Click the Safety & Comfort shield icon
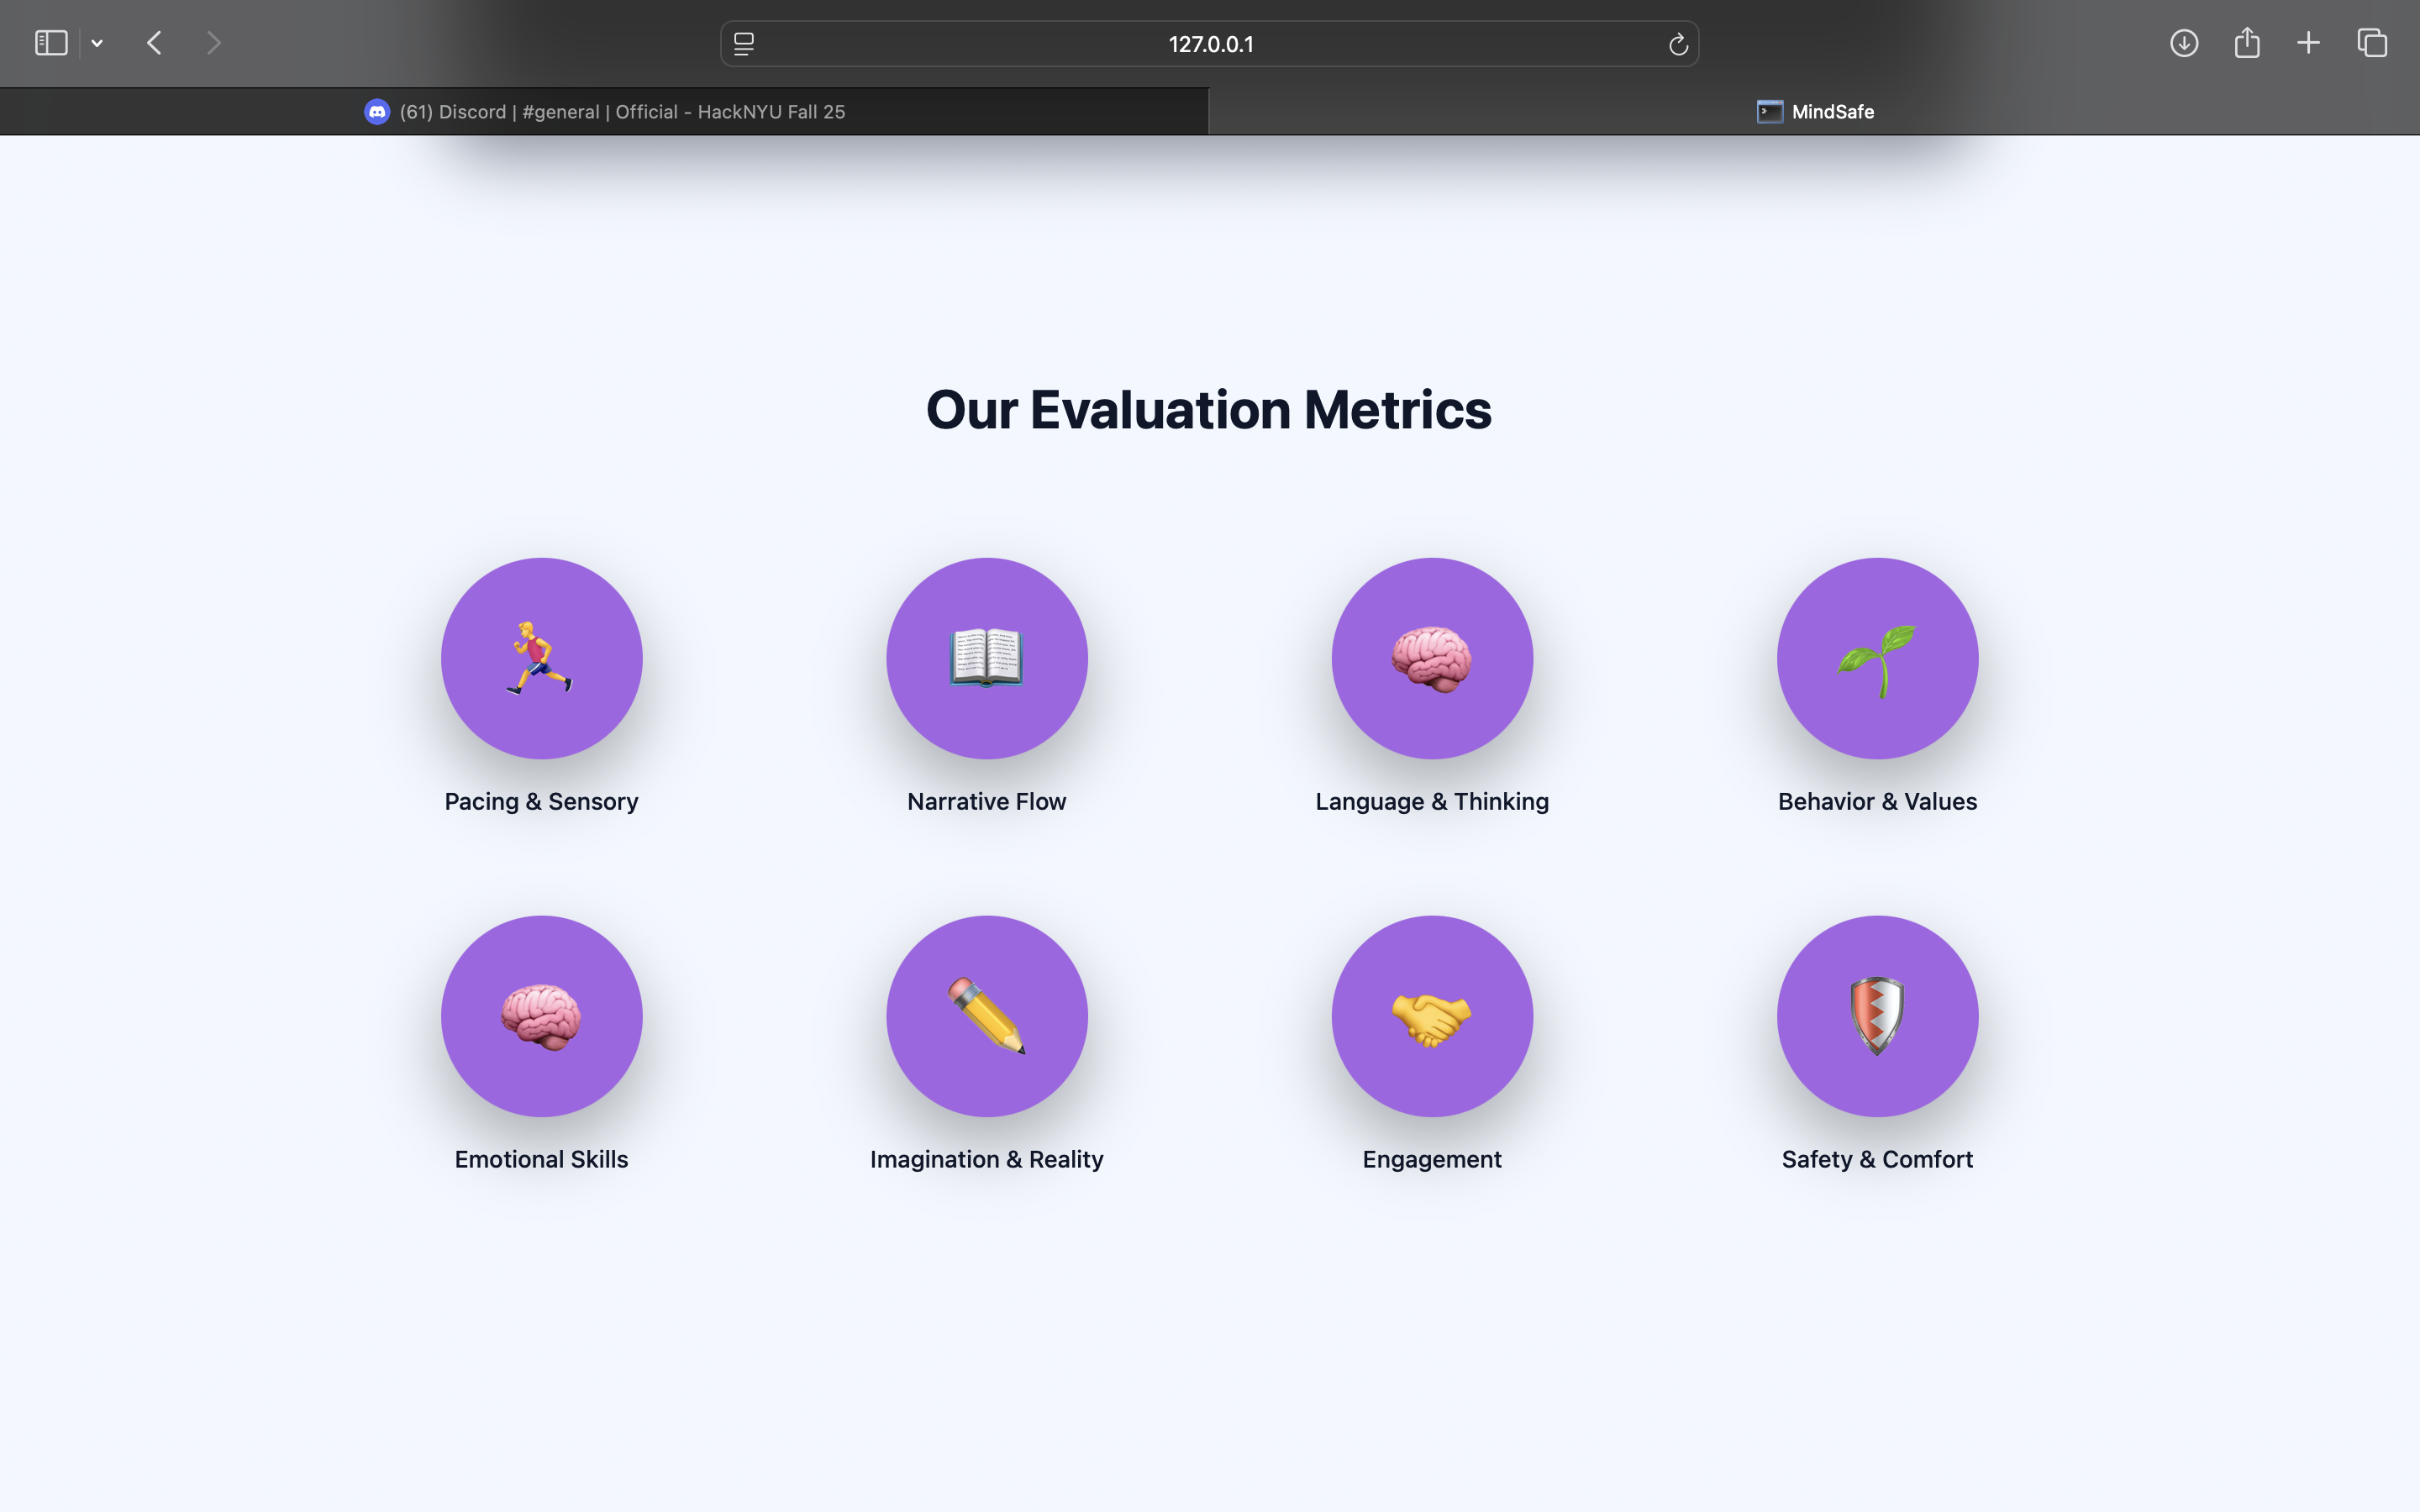The width and height of the screenshot is (2420, 1512). point(1877,1016)
